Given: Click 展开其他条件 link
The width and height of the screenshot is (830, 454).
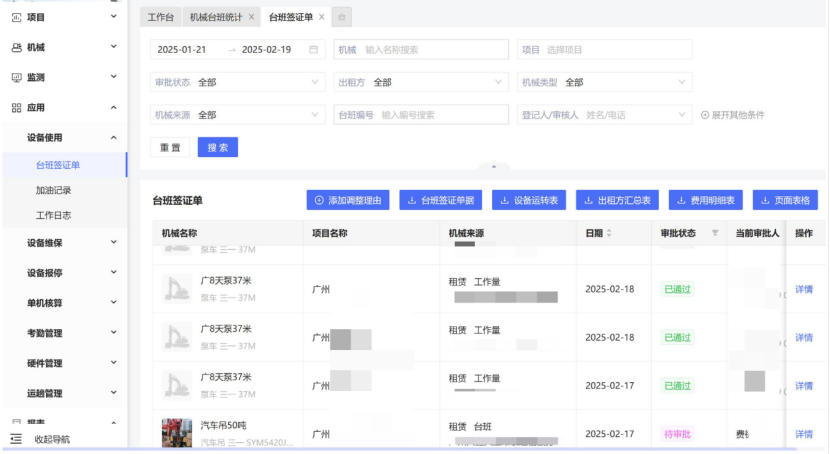Looking at the screenshot, I should (733, 115).
